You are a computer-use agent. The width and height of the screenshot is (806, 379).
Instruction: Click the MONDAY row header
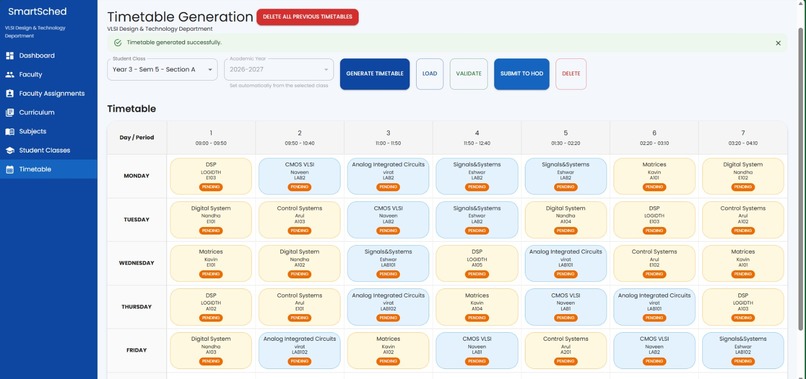pos(137,176)
